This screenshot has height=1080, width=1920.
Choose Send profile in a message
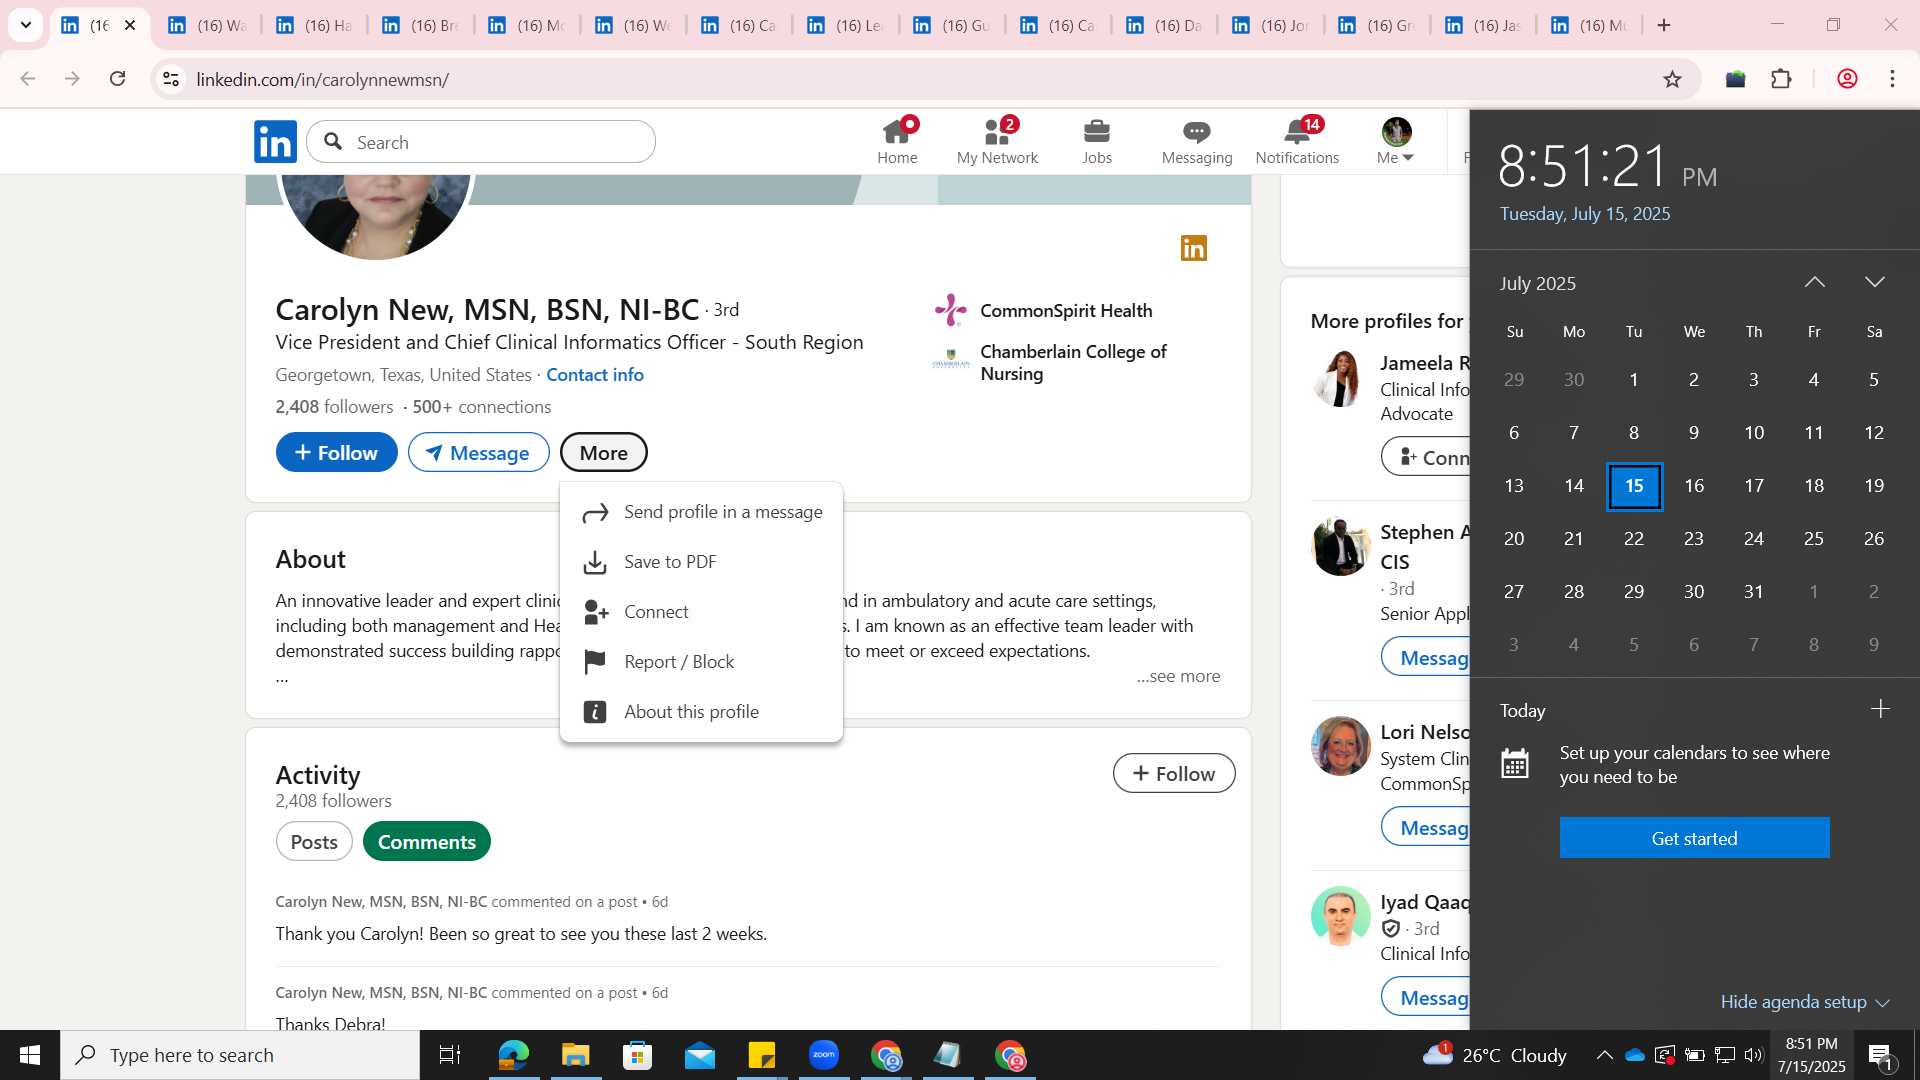click(x=702, y=512)
